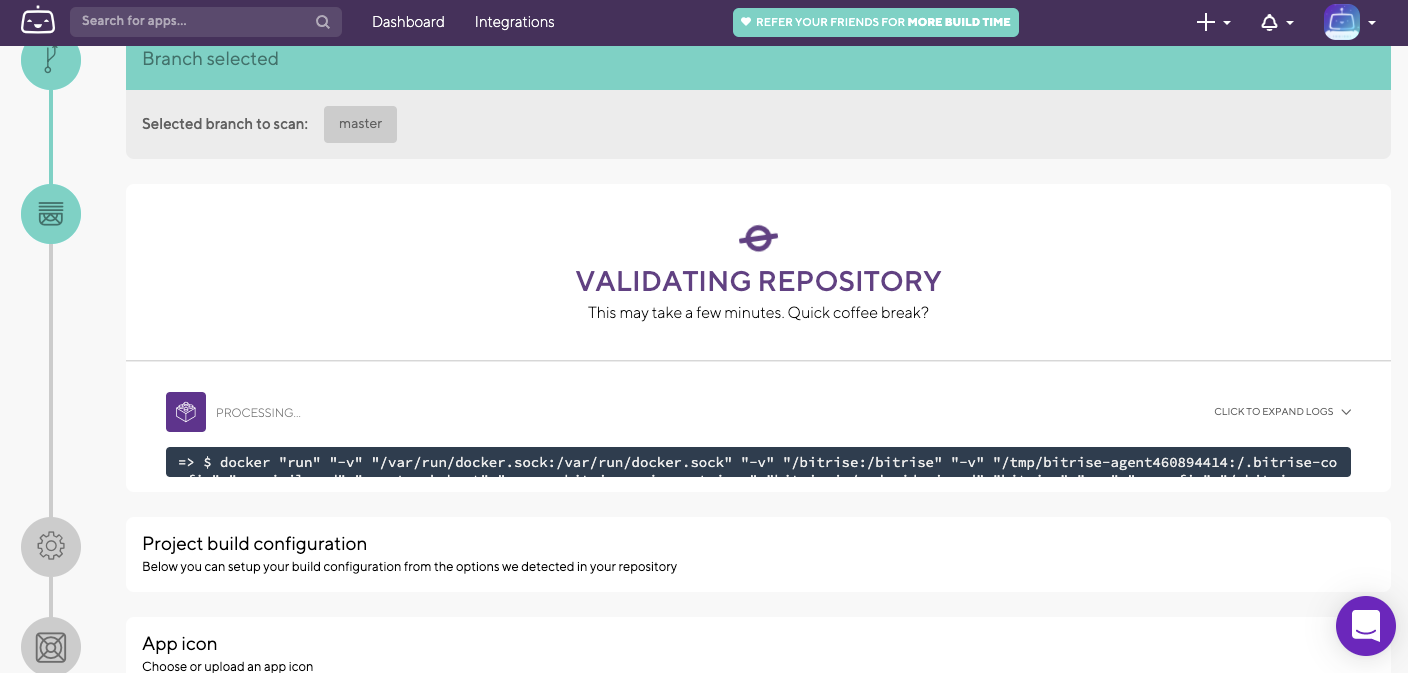Click the gear build configuration step icon
The image size is (1408, 673).
click(x=51, y=546)
